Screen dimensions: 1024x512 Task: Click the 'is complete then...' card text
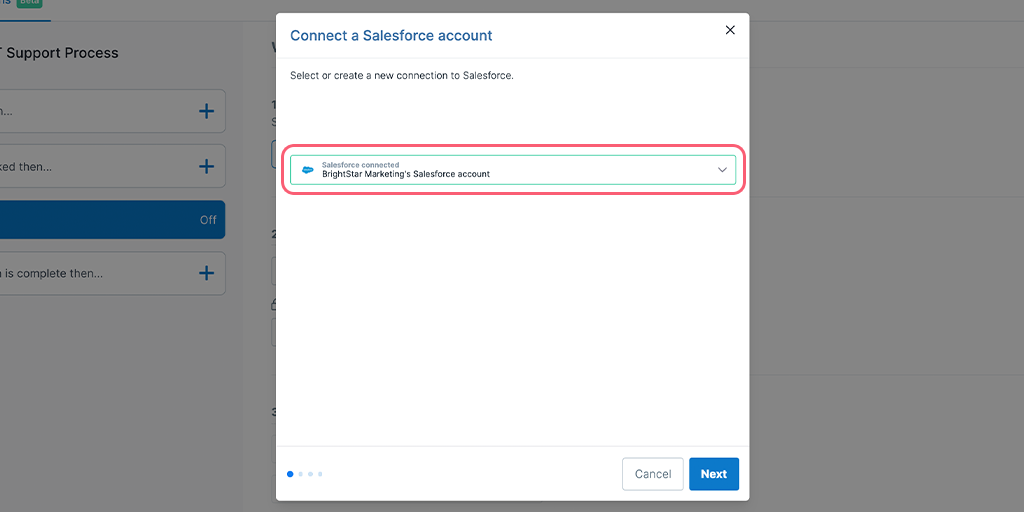[51, 274]
